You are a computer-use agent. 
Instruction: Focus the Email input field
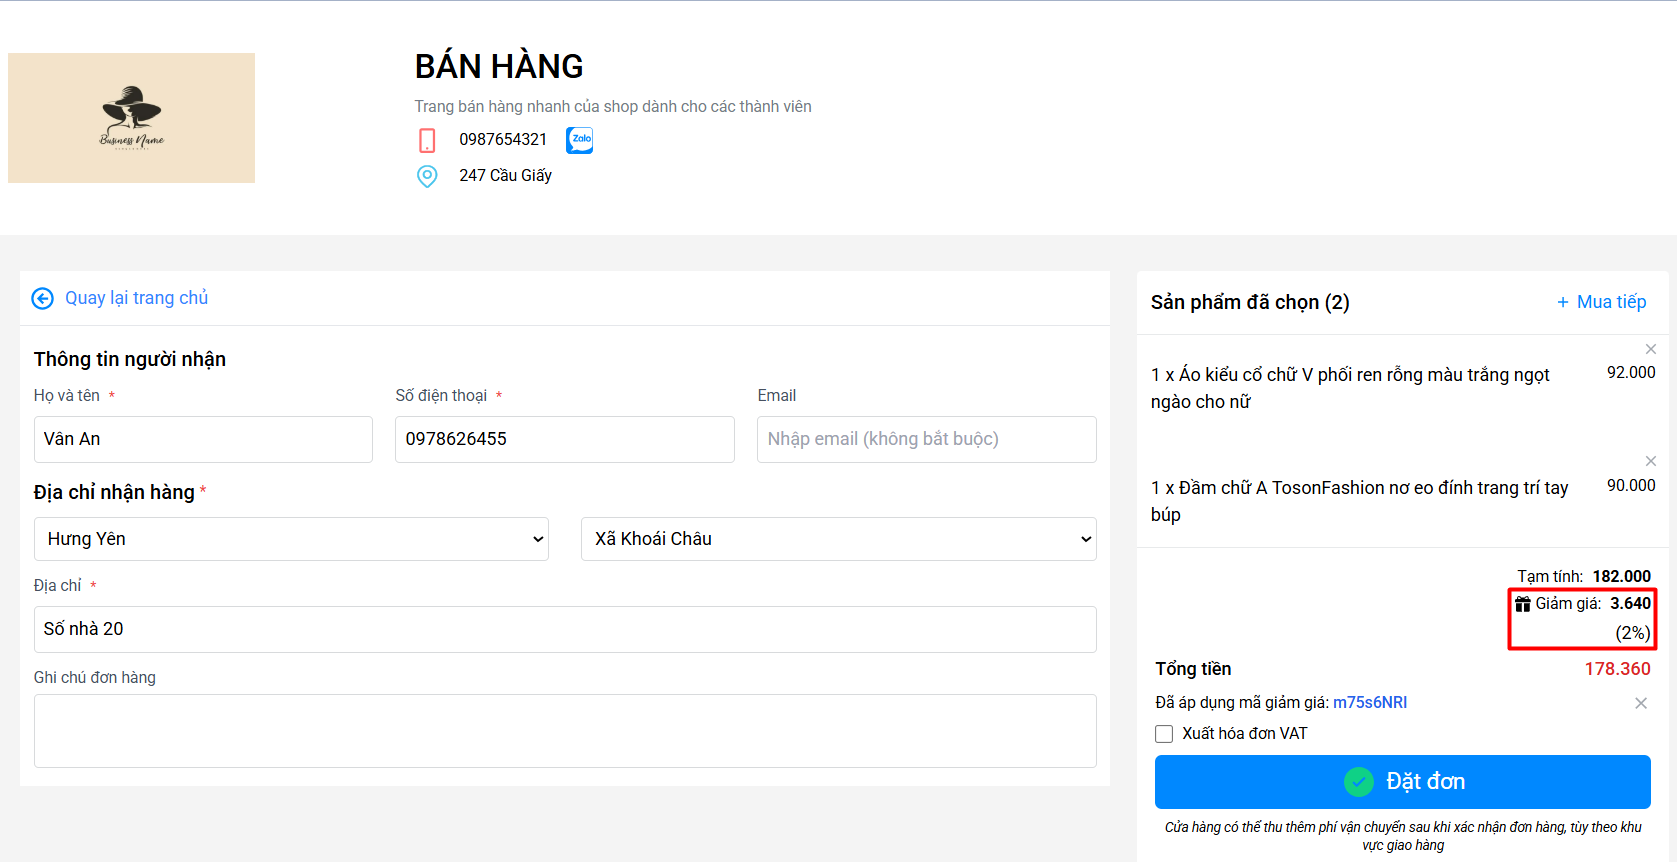click(926, 439)
